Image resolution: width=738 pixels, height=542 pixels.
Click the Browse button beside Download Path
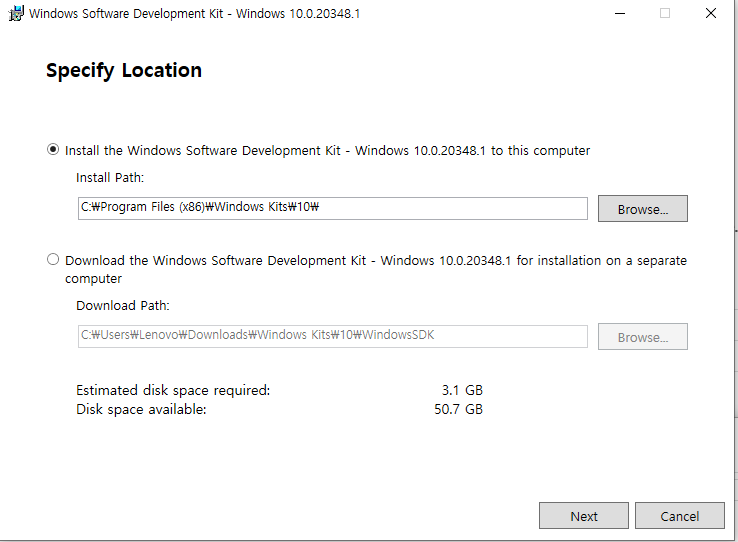[642, 336]
